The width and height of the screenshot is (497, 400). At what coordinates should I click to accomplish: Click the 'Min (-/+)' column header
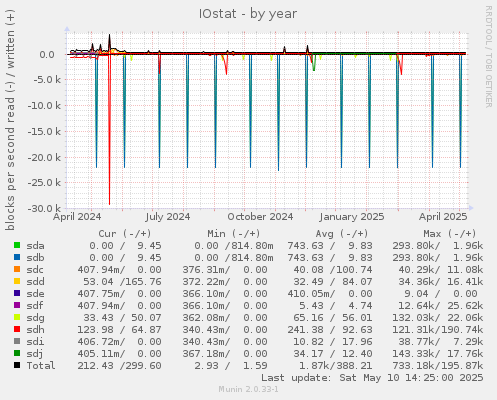tap(234, 234)
